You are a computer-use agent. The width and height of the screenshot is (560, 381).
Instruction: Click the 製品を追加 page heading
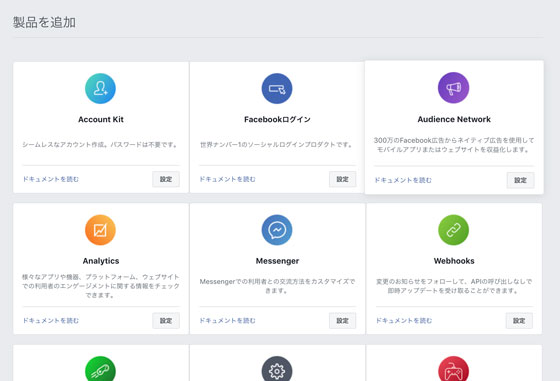click(44, 22)
